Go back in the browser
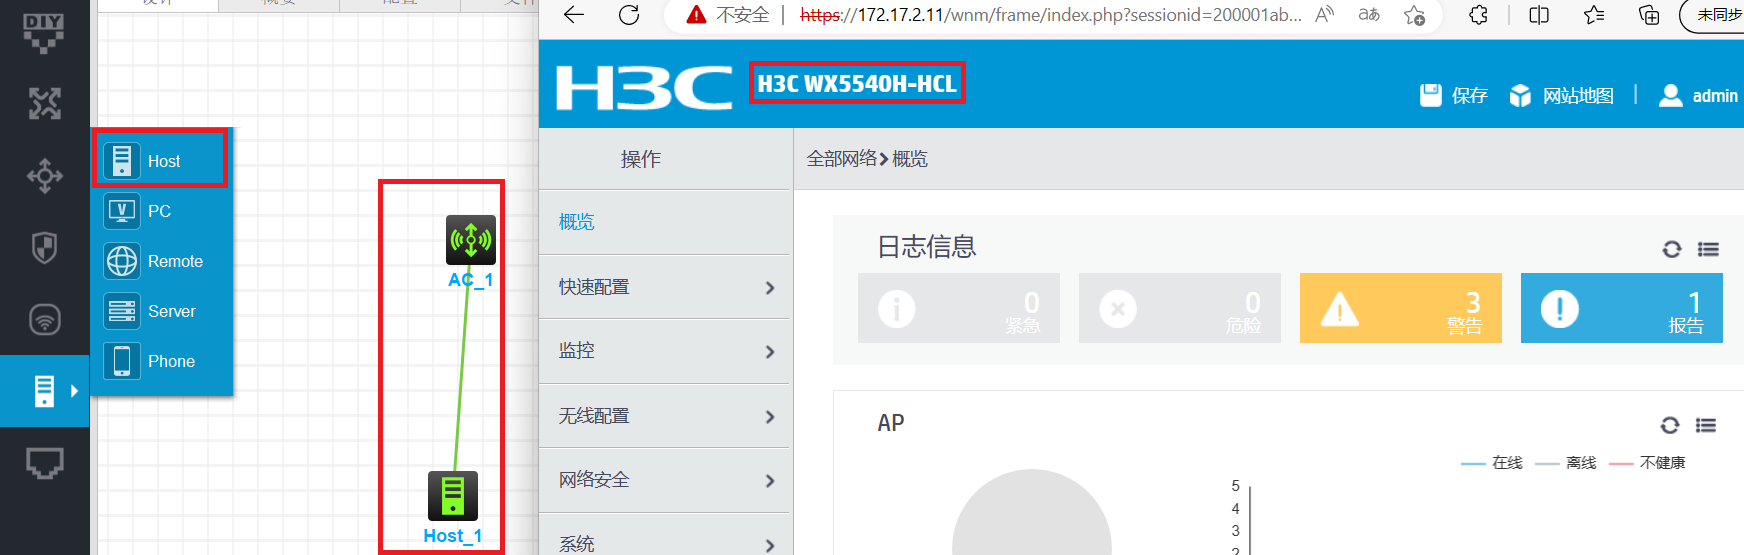This screenshot has width=1744, height=555. pos(574,15)
